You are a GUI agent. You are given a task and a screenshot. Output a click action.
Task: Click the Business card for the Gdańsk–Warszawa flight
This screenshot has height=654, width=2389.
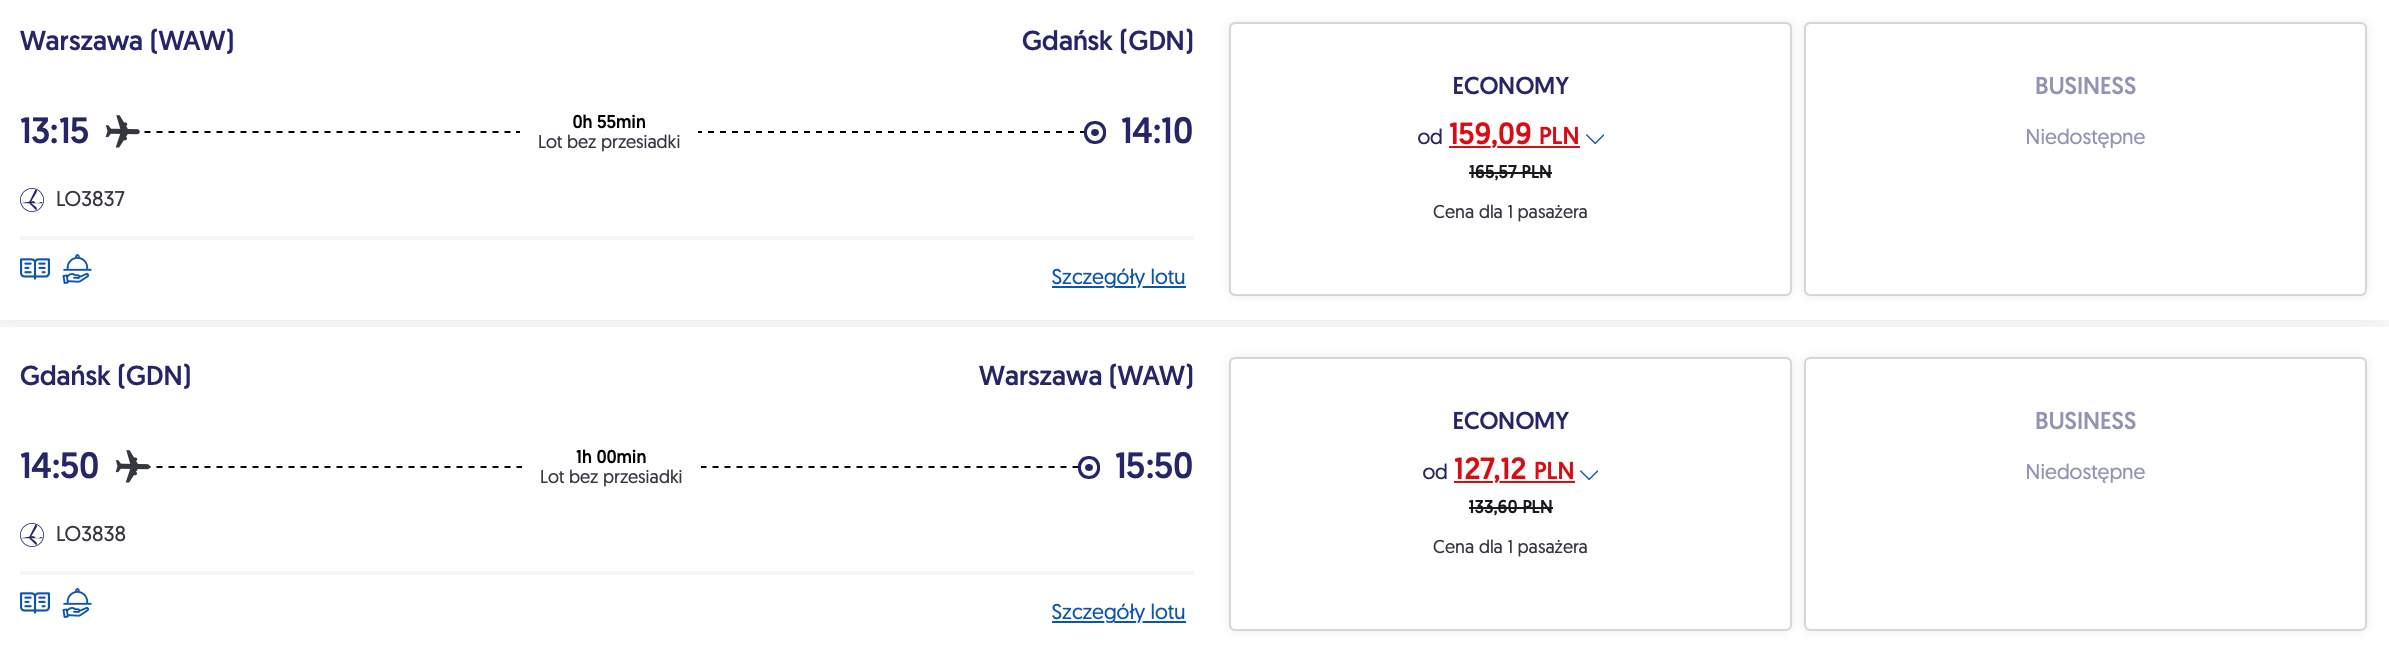pos(2085,494)
